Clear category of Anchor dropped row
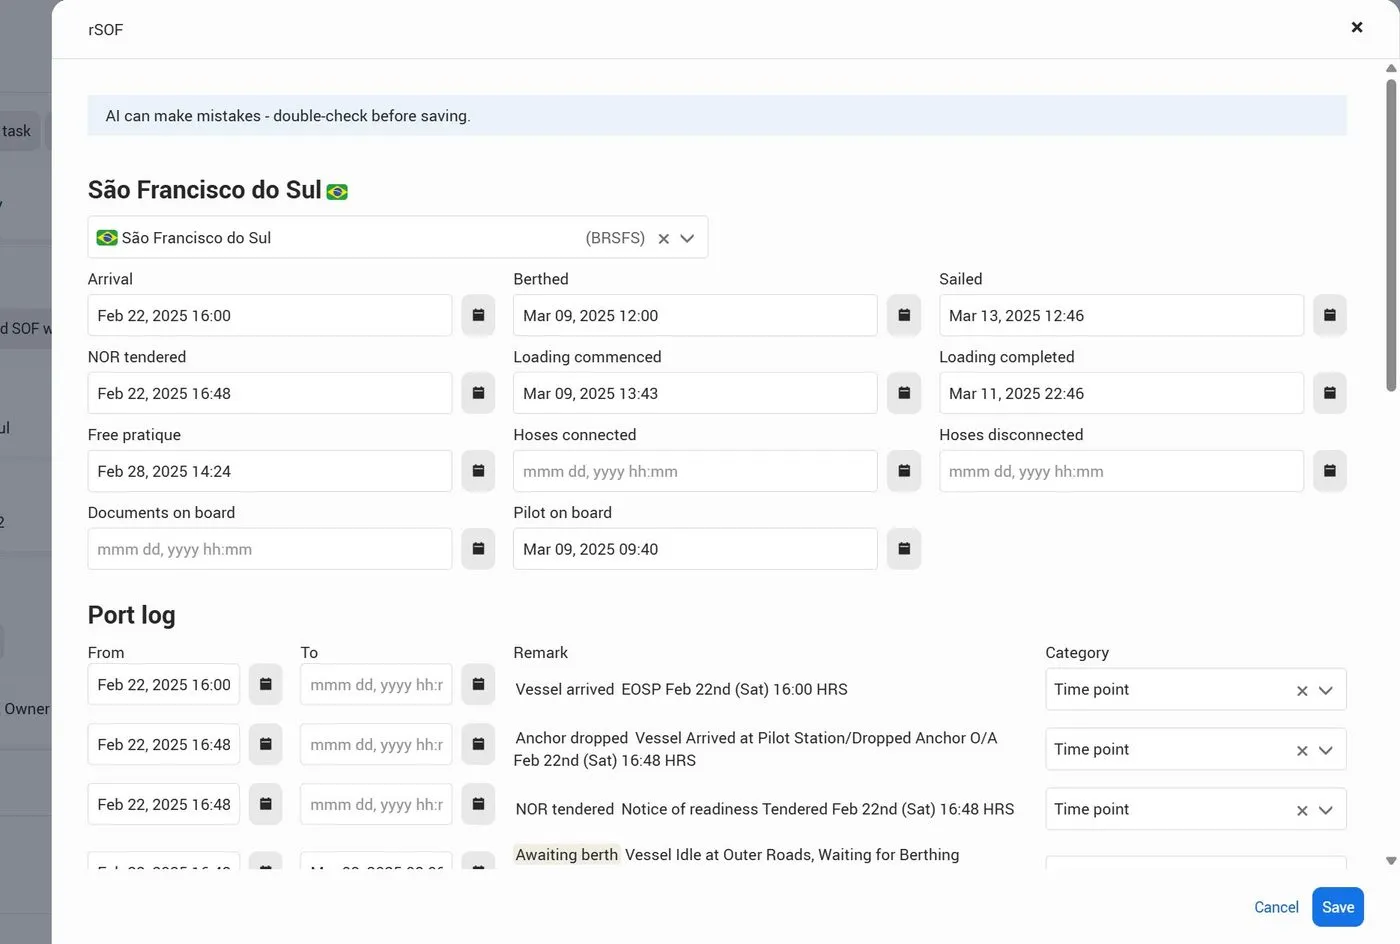The width and height of the screenshot is (1400, 944). [1302, 751]
